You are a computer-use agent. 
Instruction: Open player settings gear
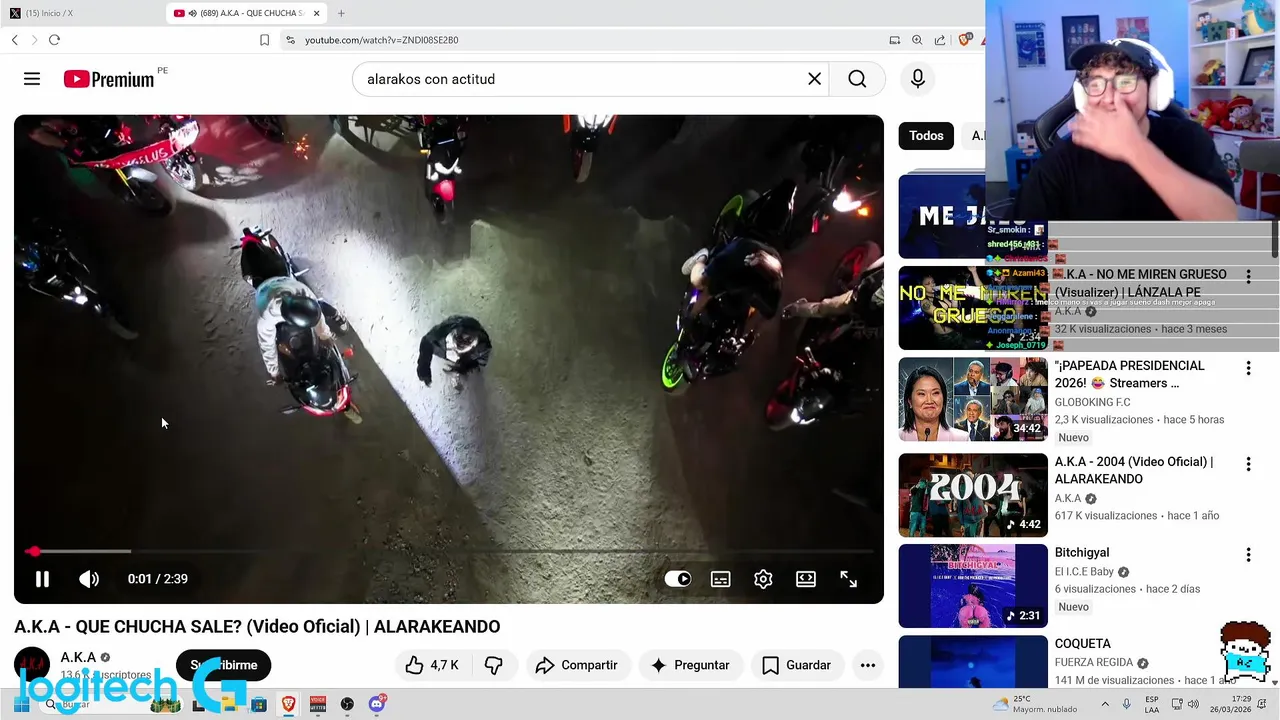point(763,578)
